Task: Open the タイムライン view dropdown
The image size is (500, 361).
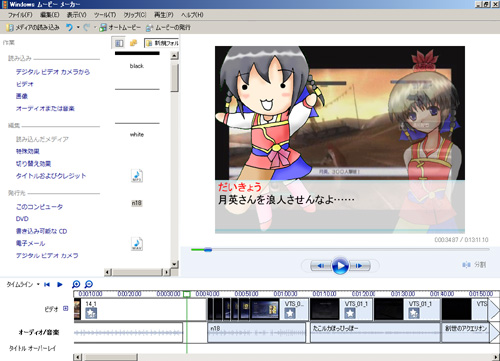Action: coord(23,284)
